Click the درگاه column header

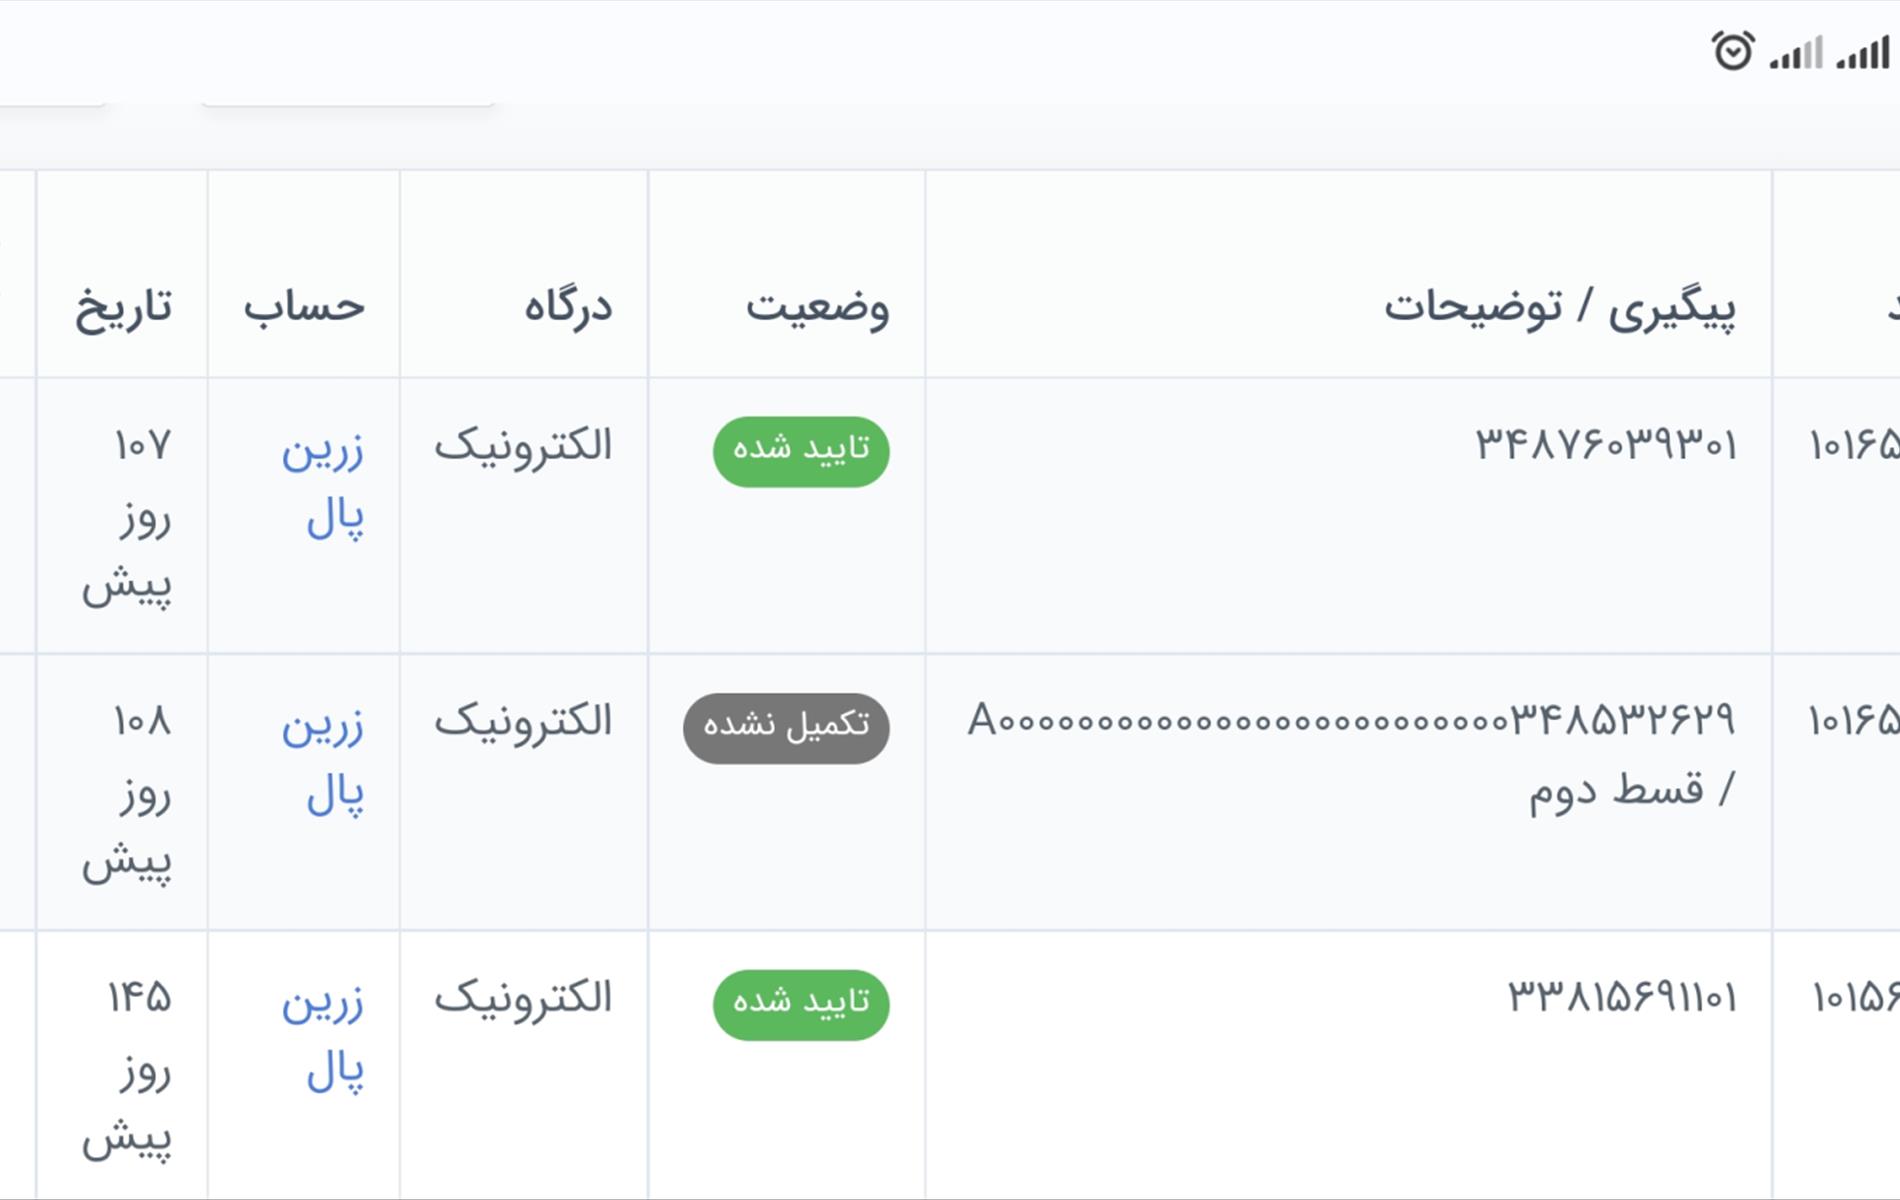568,306
